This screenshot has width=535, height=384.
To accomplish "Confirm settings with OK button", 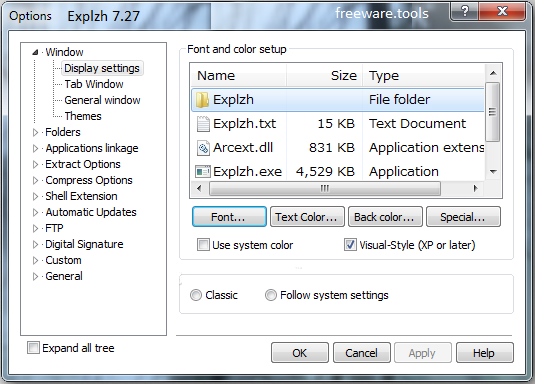I will 300,353.
